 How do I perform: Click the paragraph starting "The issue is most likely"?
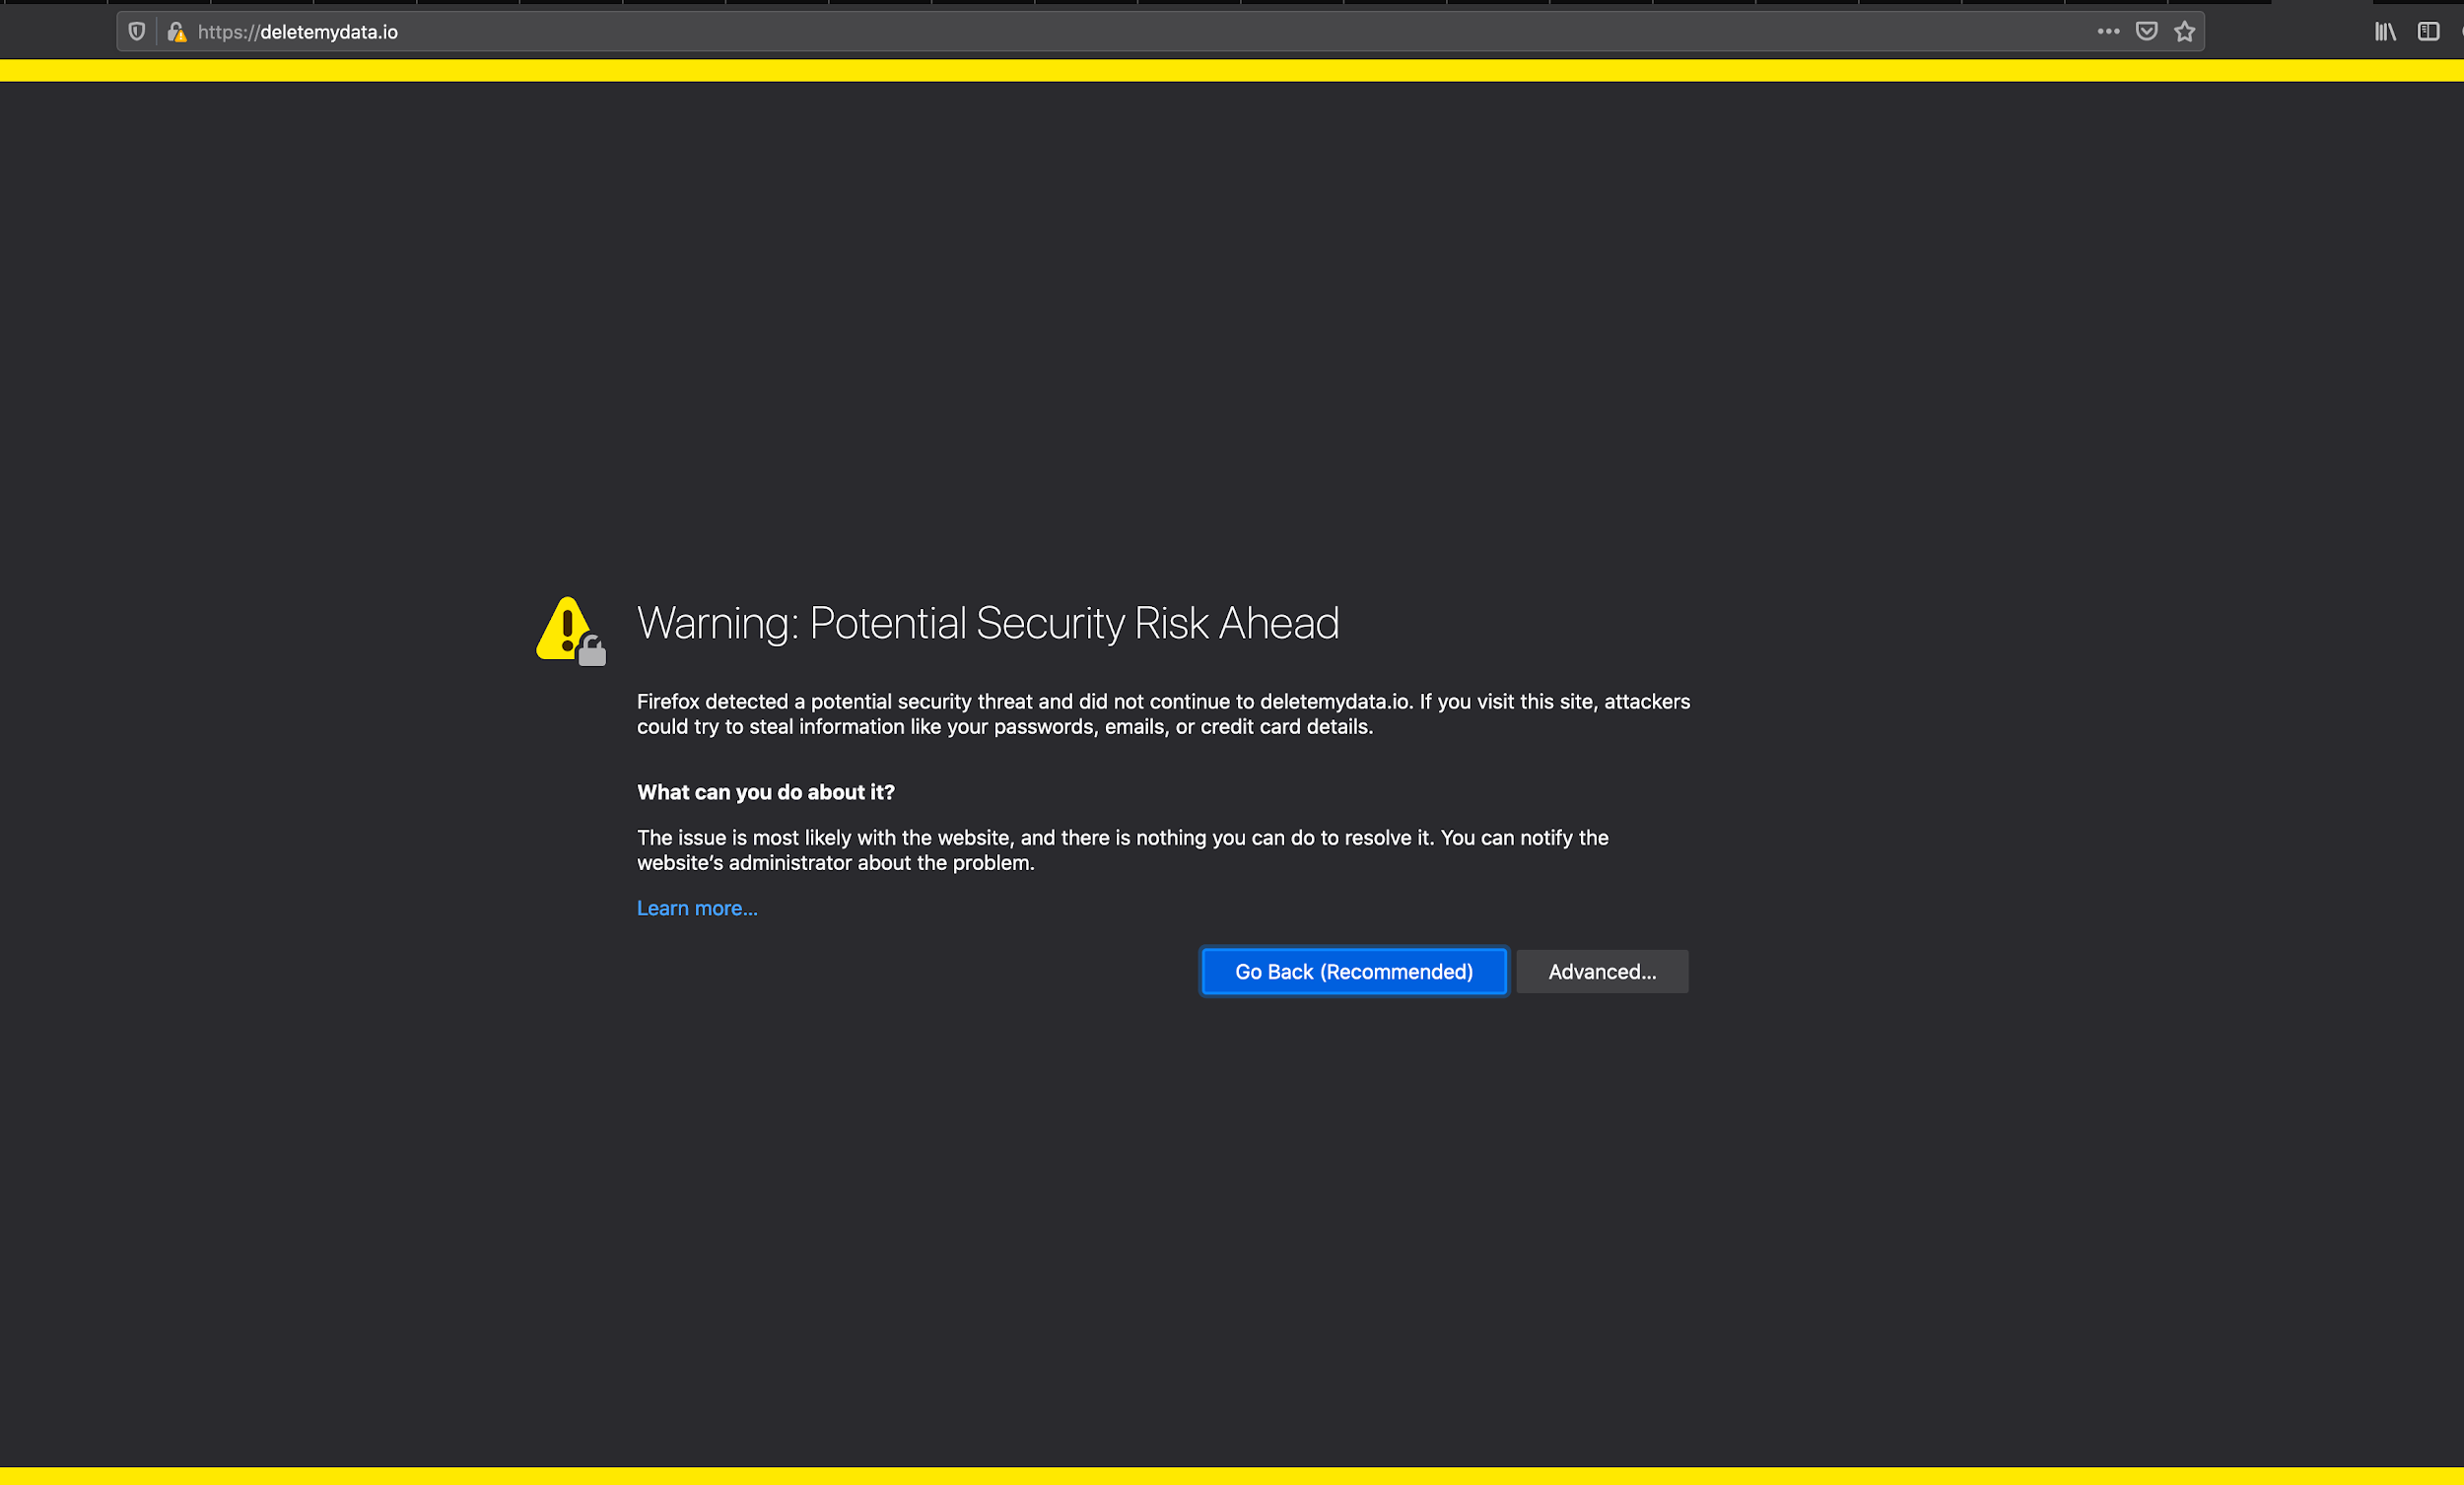pos(1122,850)
